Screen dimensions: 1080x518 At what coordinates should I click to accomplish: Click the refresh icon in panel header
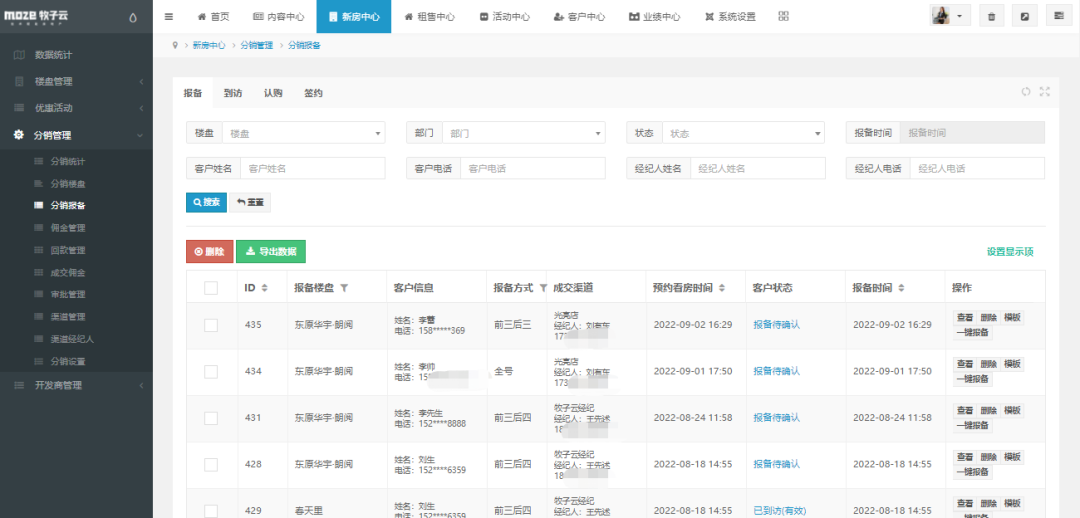(1026, 92)
